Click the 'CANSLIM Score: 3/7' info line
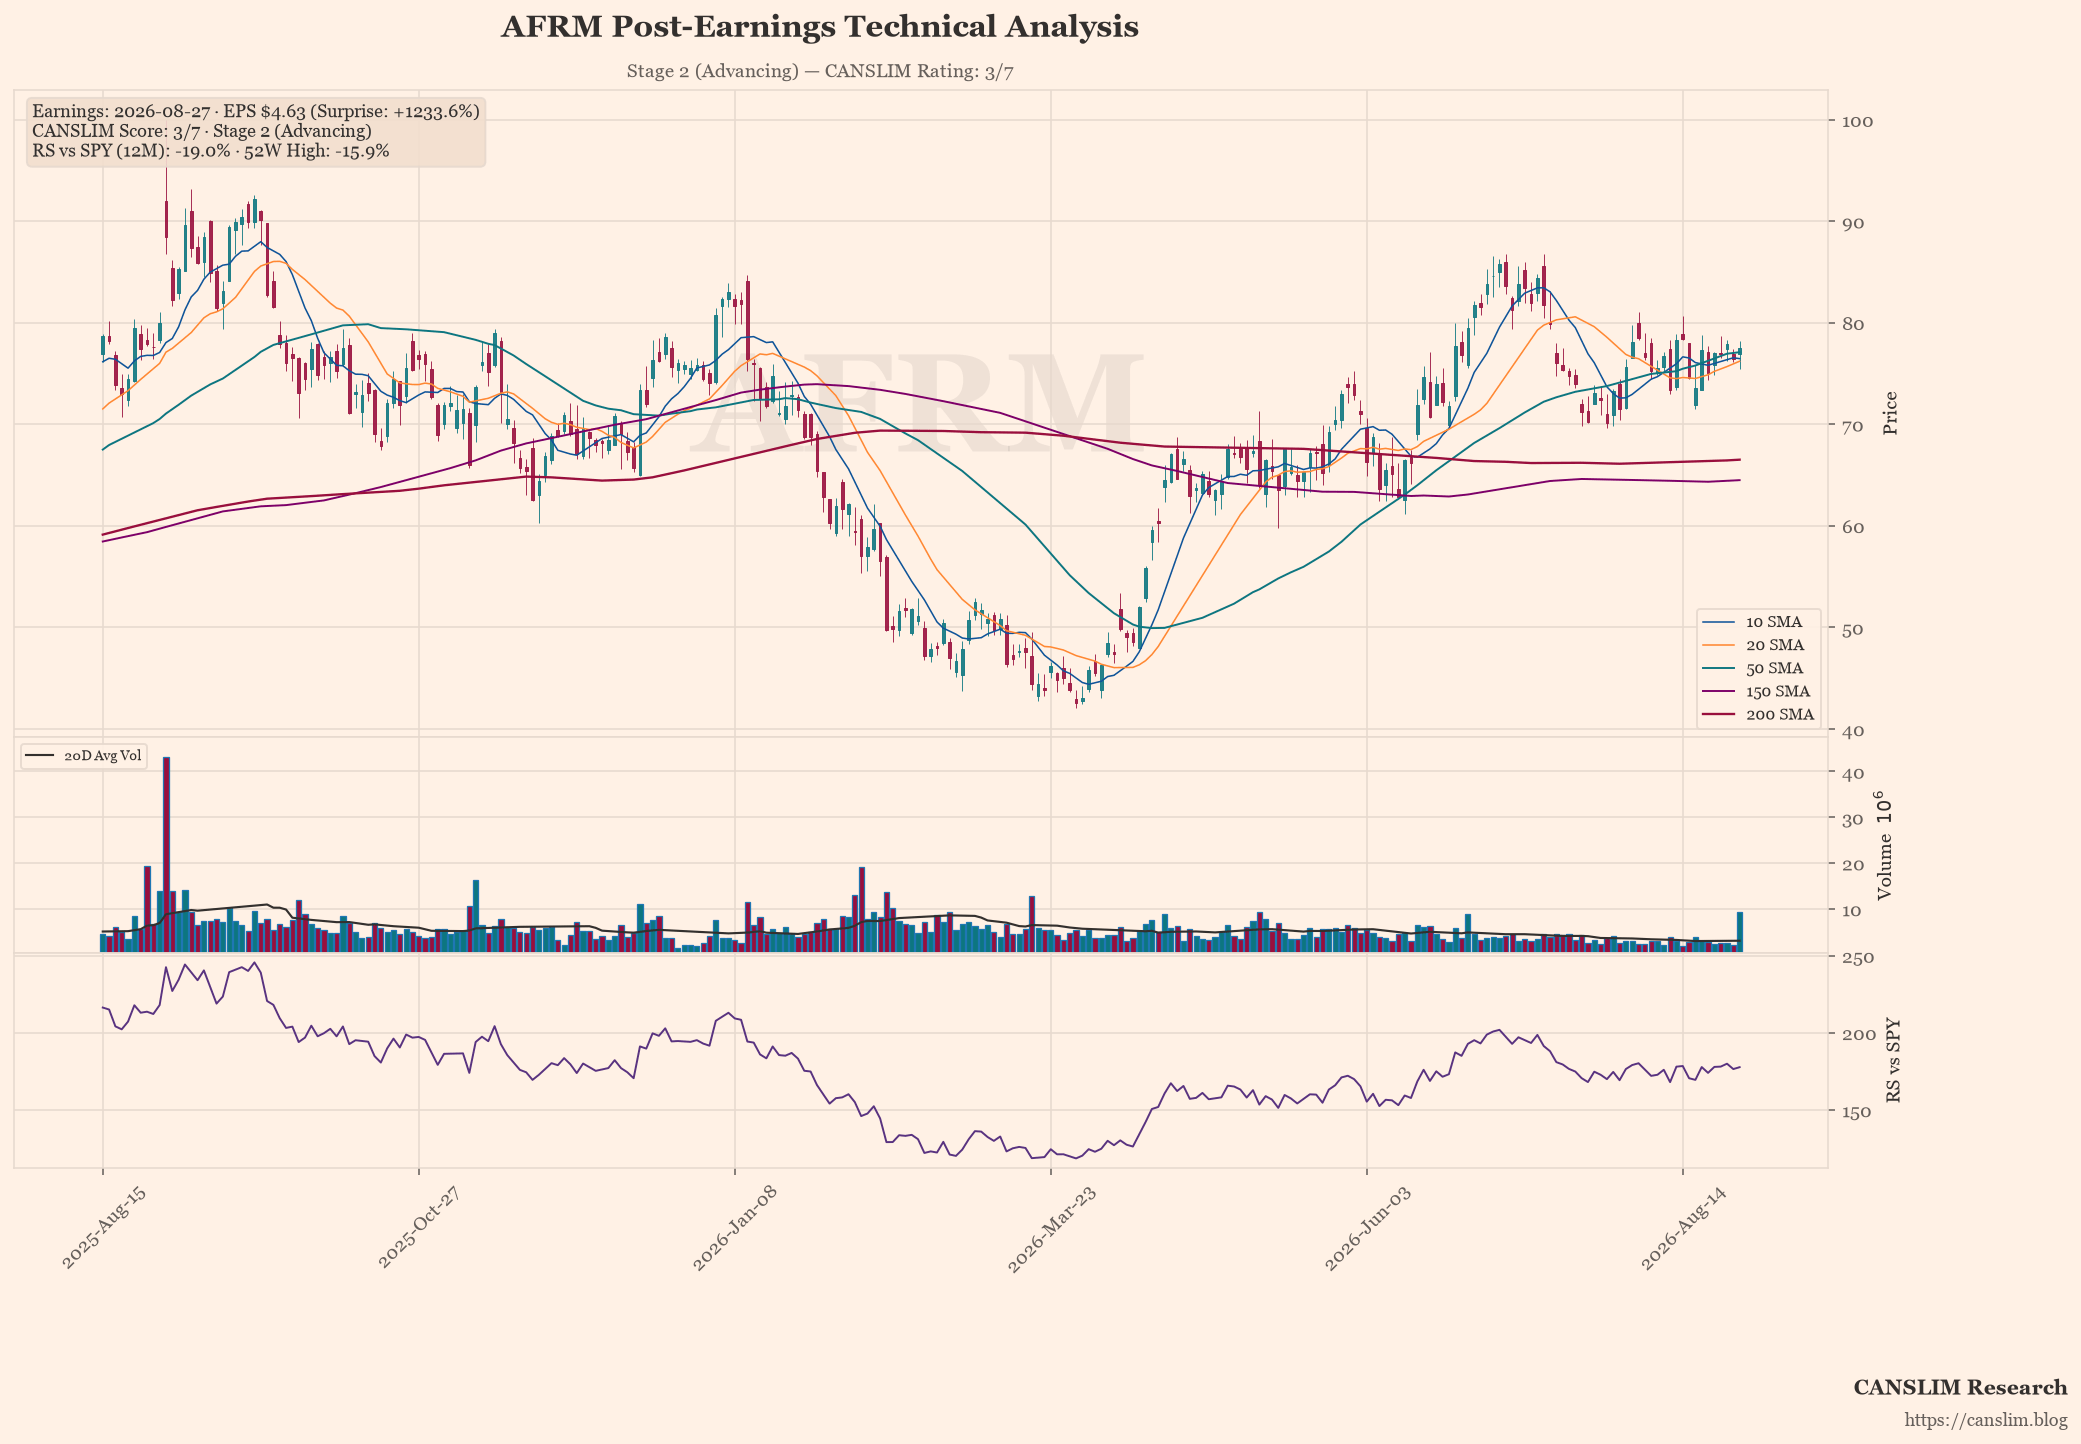The height and width of the screenshot is (1444, 2081). tap(202, 131)
